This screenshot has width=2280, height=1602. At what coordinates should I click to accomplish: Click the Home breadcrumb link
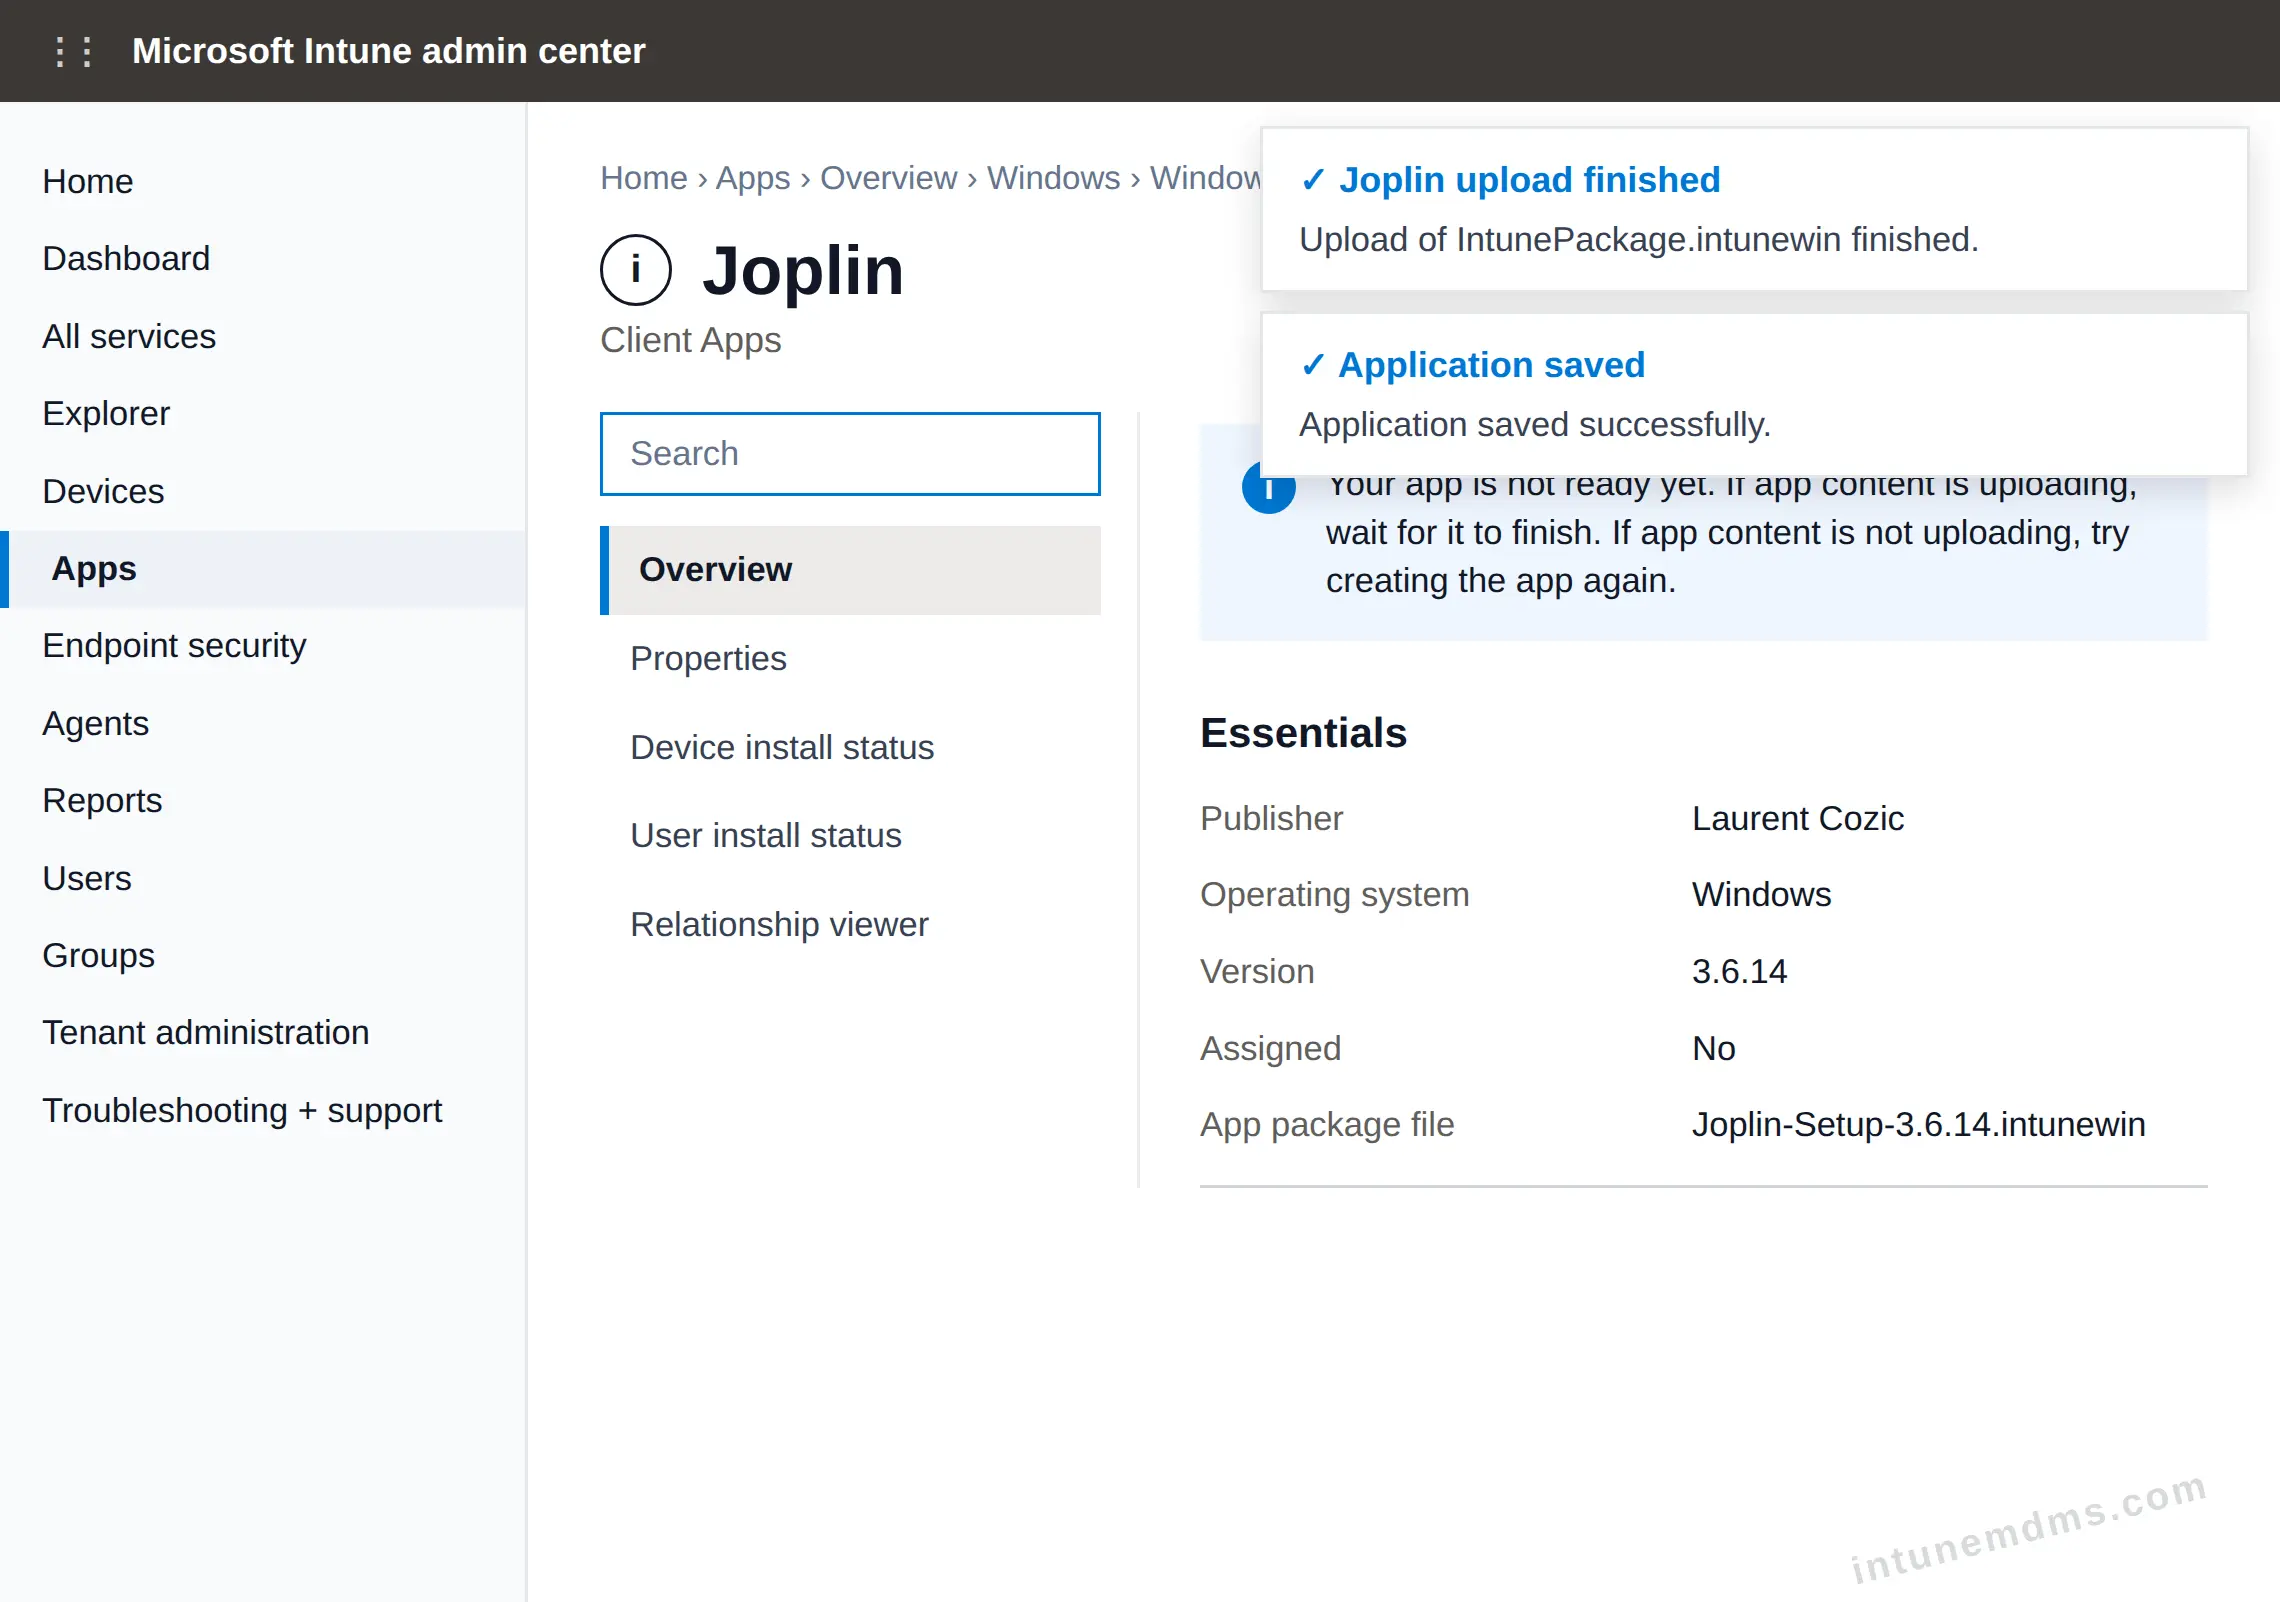pos(644,177)
